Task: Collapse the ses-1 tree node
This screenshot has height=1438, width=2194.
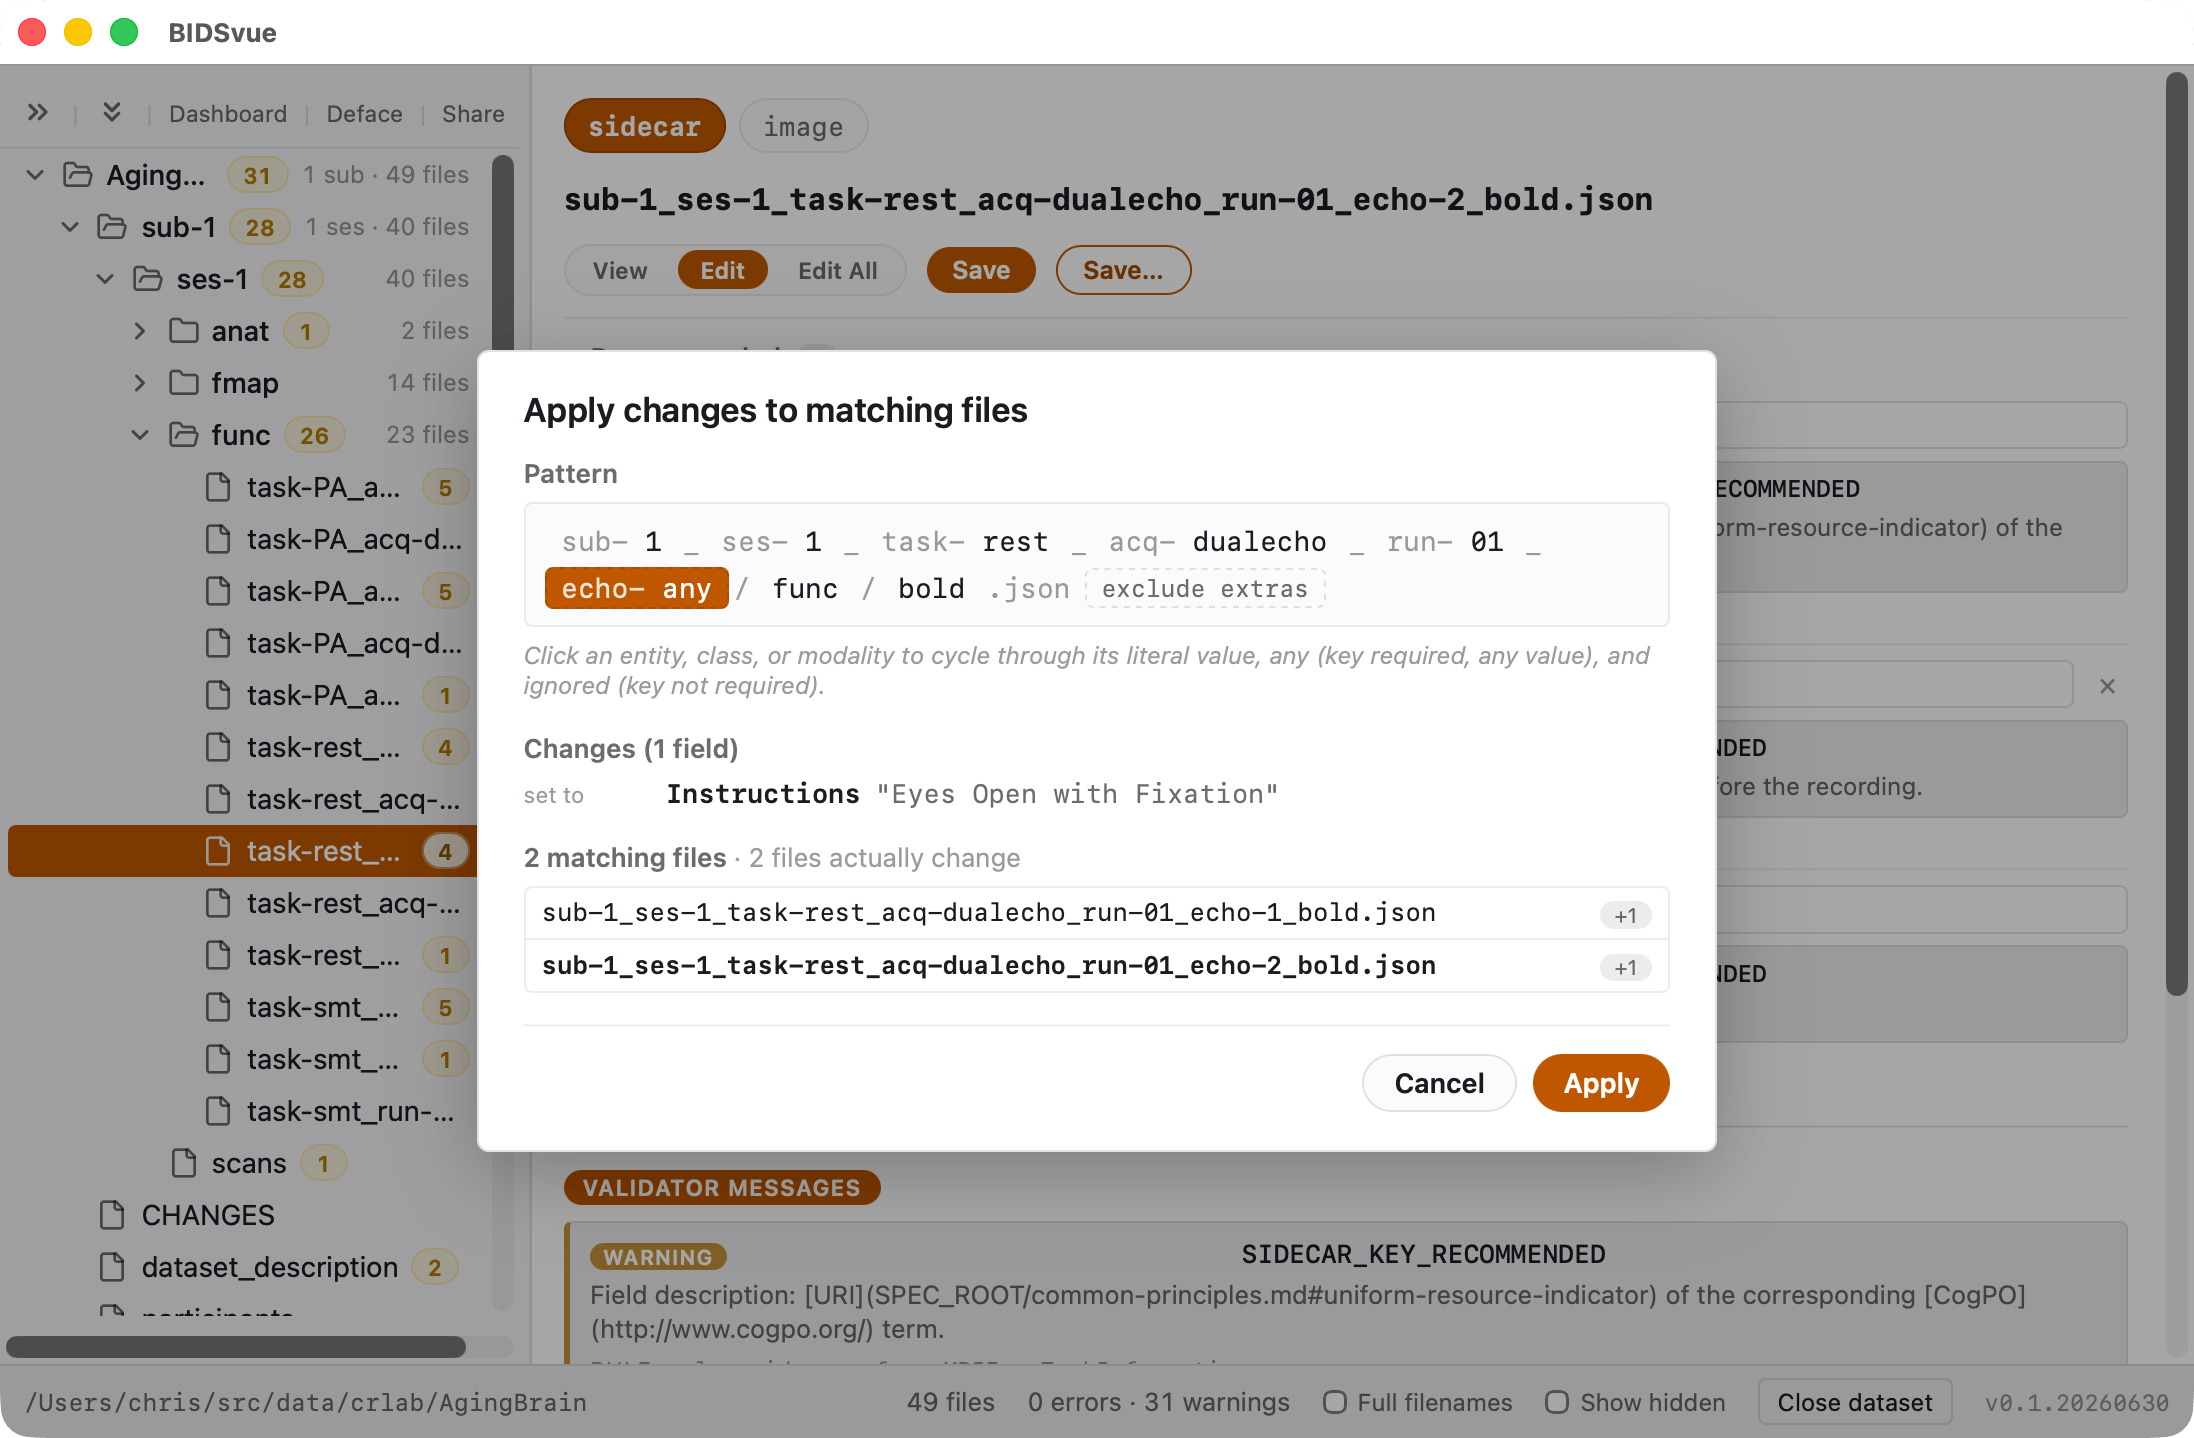Action: (105, 279)
